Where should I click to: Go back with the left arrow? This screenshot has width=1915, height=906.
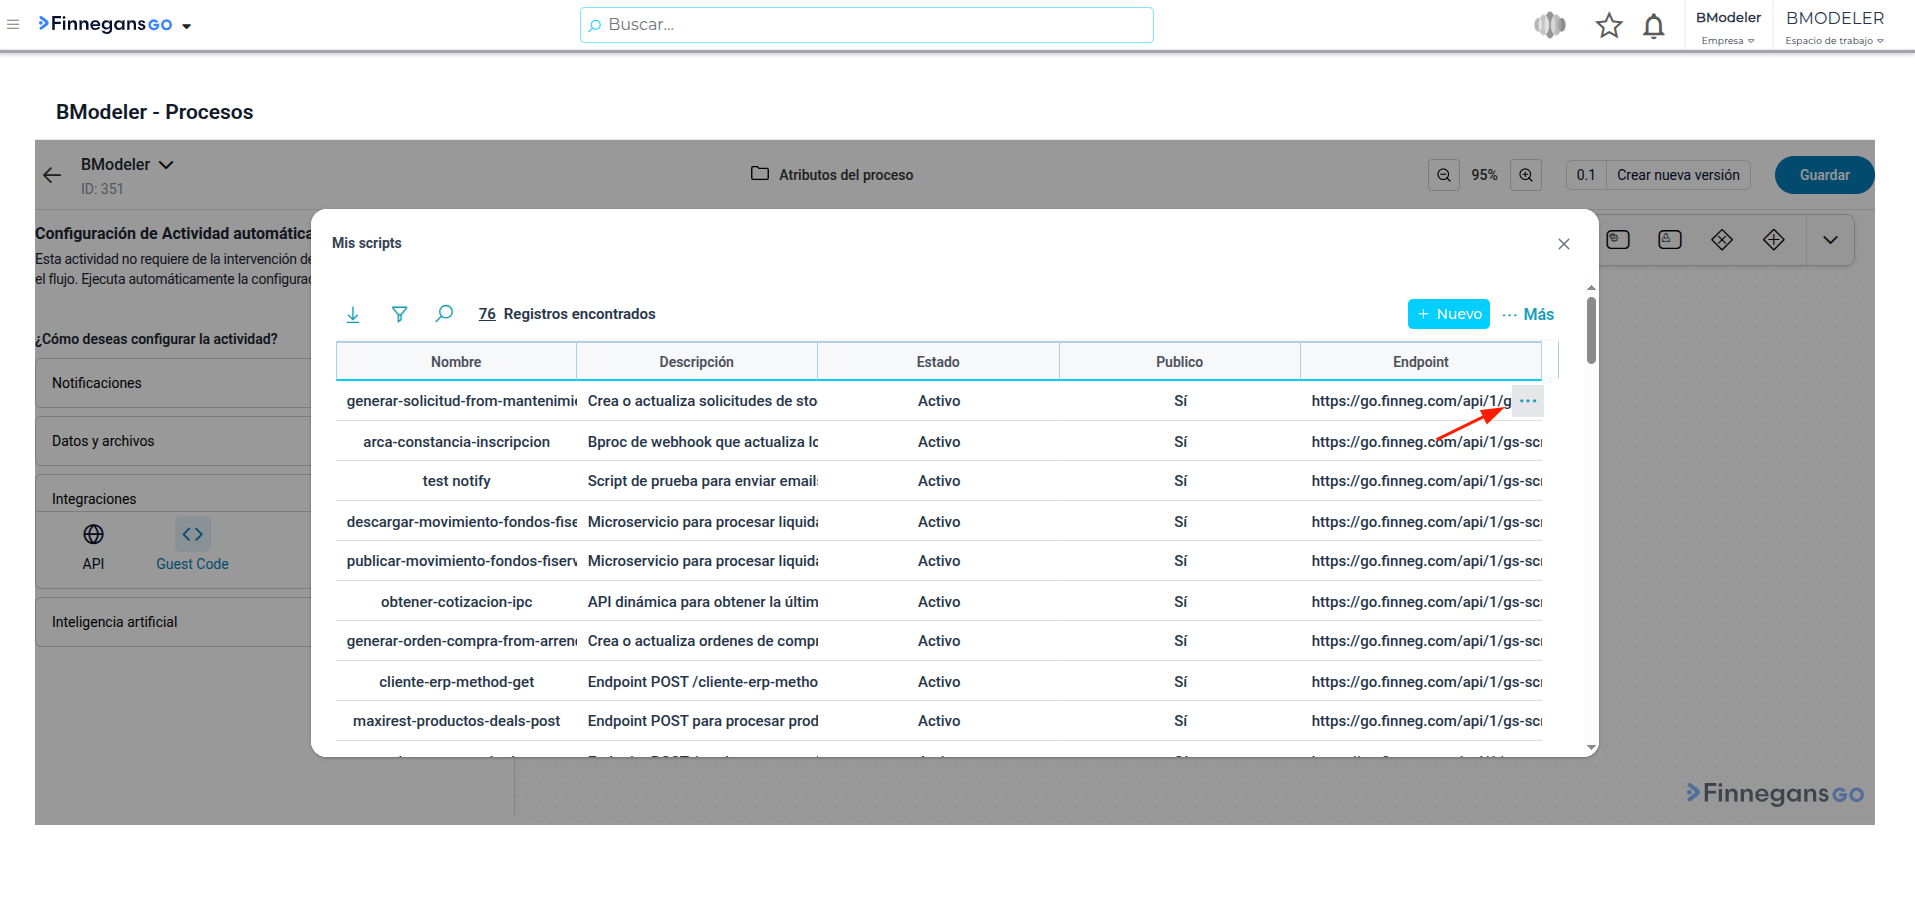[x=52, y=175]
